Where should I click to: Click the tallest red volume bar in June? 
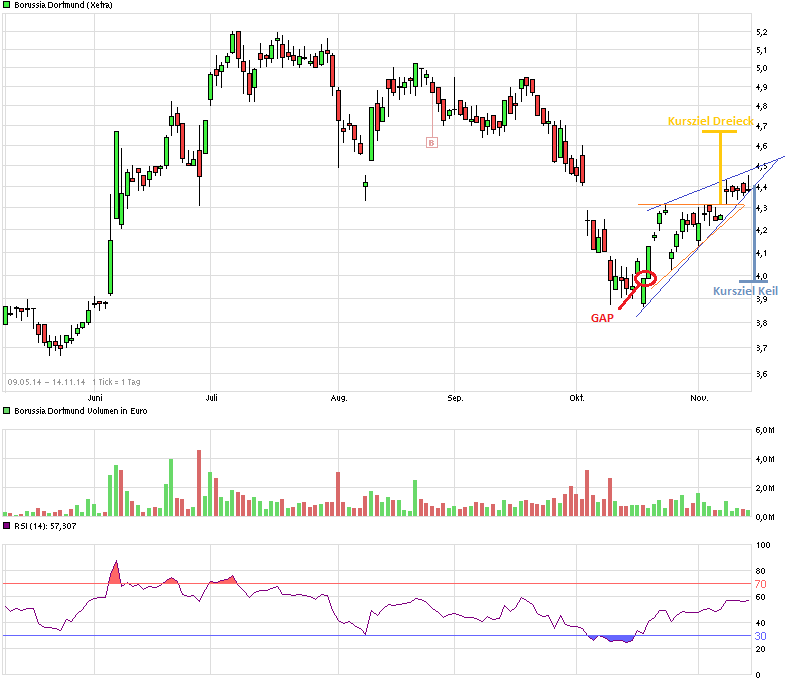(199, 483)
